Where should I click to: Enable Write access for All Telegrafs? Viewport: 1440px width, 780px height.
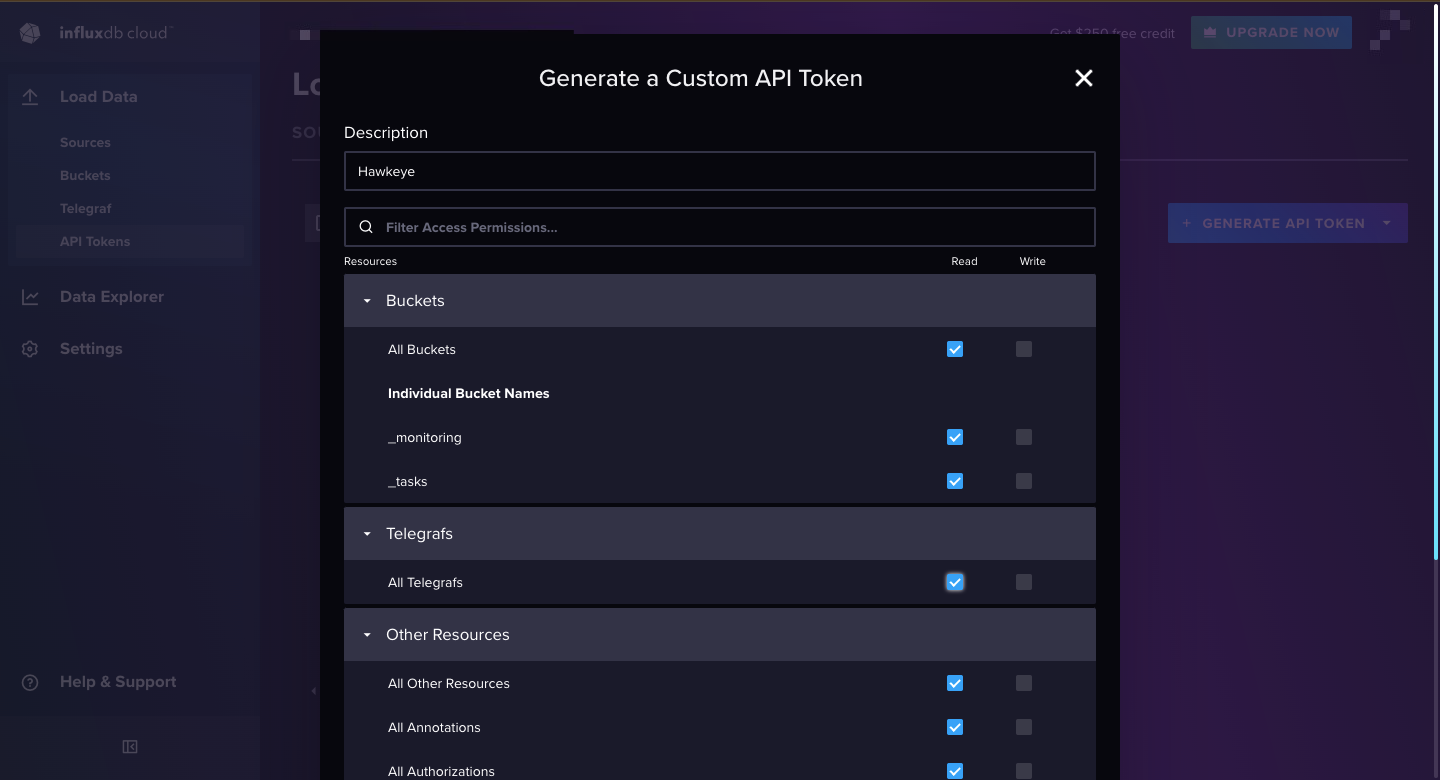(1023, 581)
